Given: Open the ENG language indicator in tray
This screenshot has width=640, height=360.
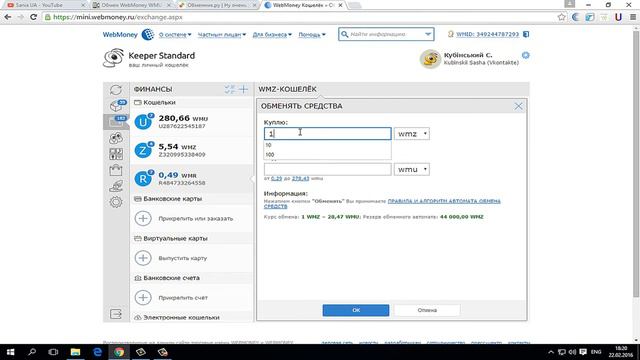Looking at the screenshot, I should point(596,352).
